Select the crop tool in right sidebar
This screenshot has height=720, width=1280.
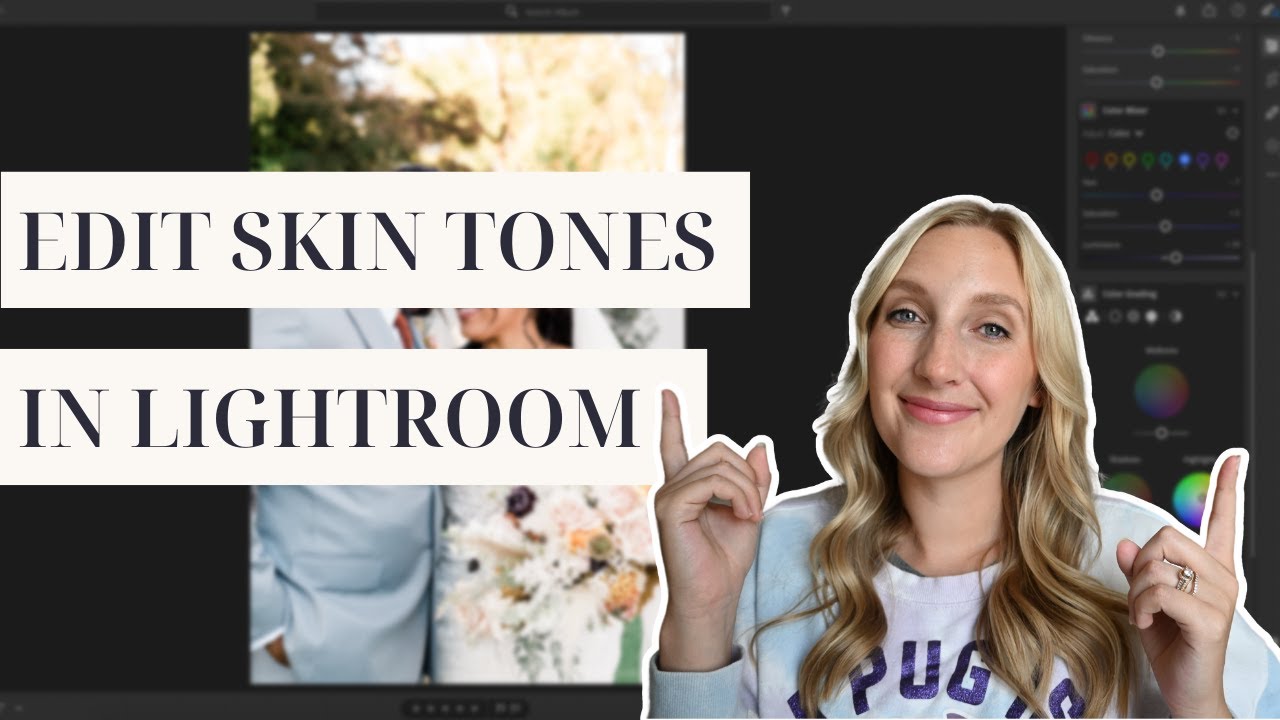1271,81
